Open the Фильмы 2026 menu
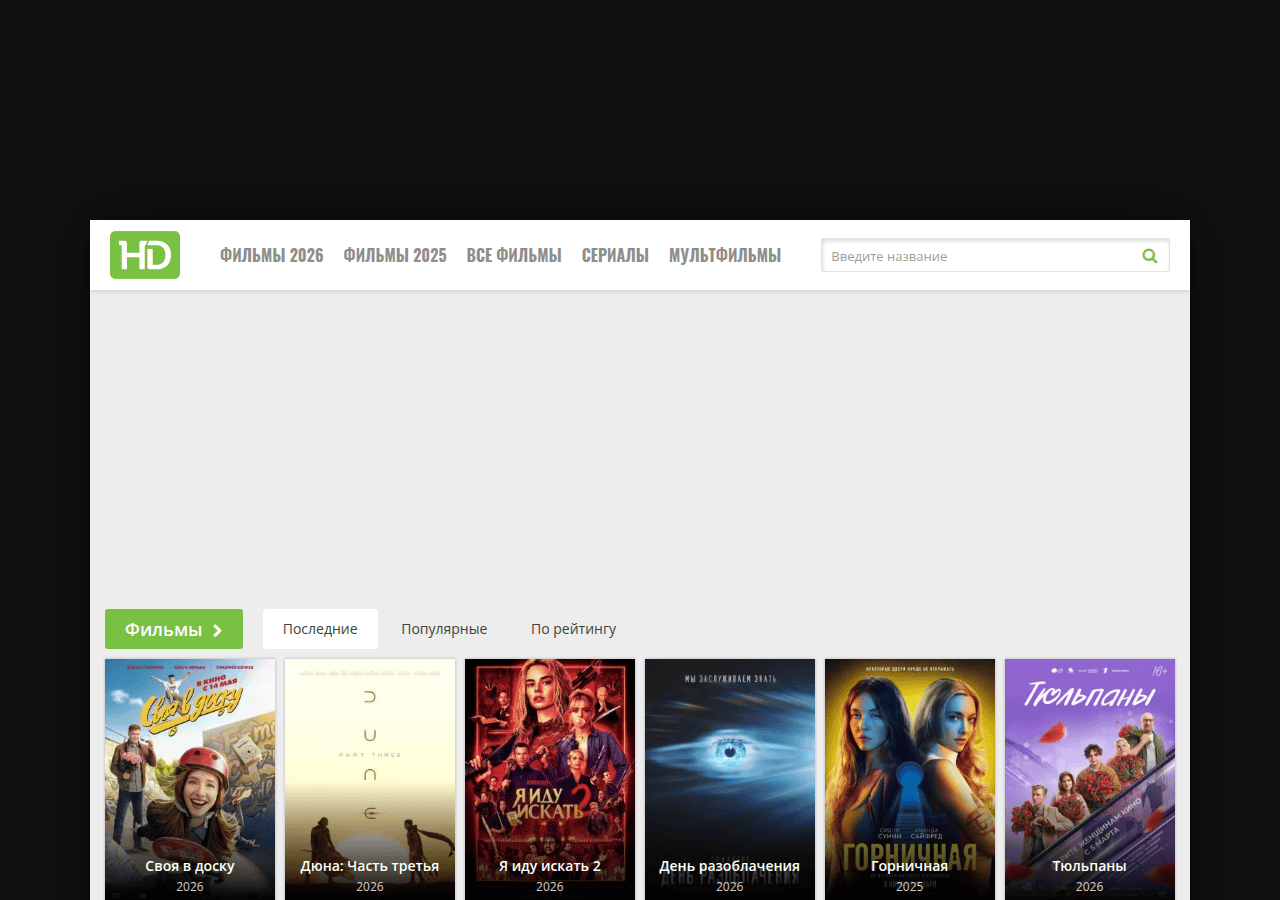Image resolution: width=1280 pixels, height=900 pixels. coord(272,255)
